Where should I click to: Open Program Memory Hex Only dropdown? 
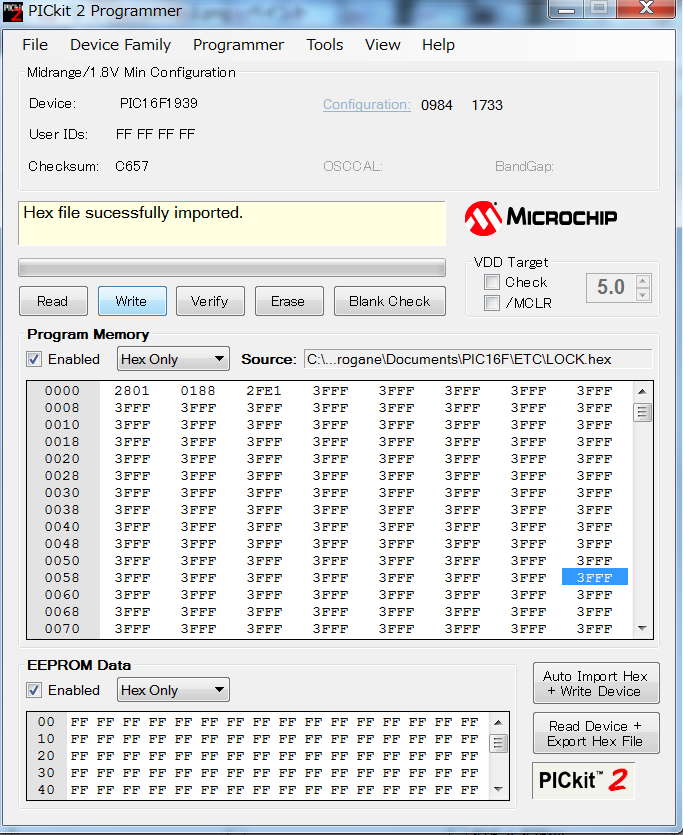pos(174,359)
